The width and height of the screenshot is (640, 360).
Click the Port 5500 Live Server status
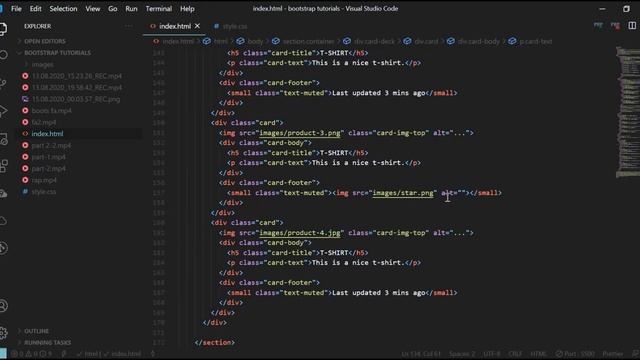coord(575,354)
